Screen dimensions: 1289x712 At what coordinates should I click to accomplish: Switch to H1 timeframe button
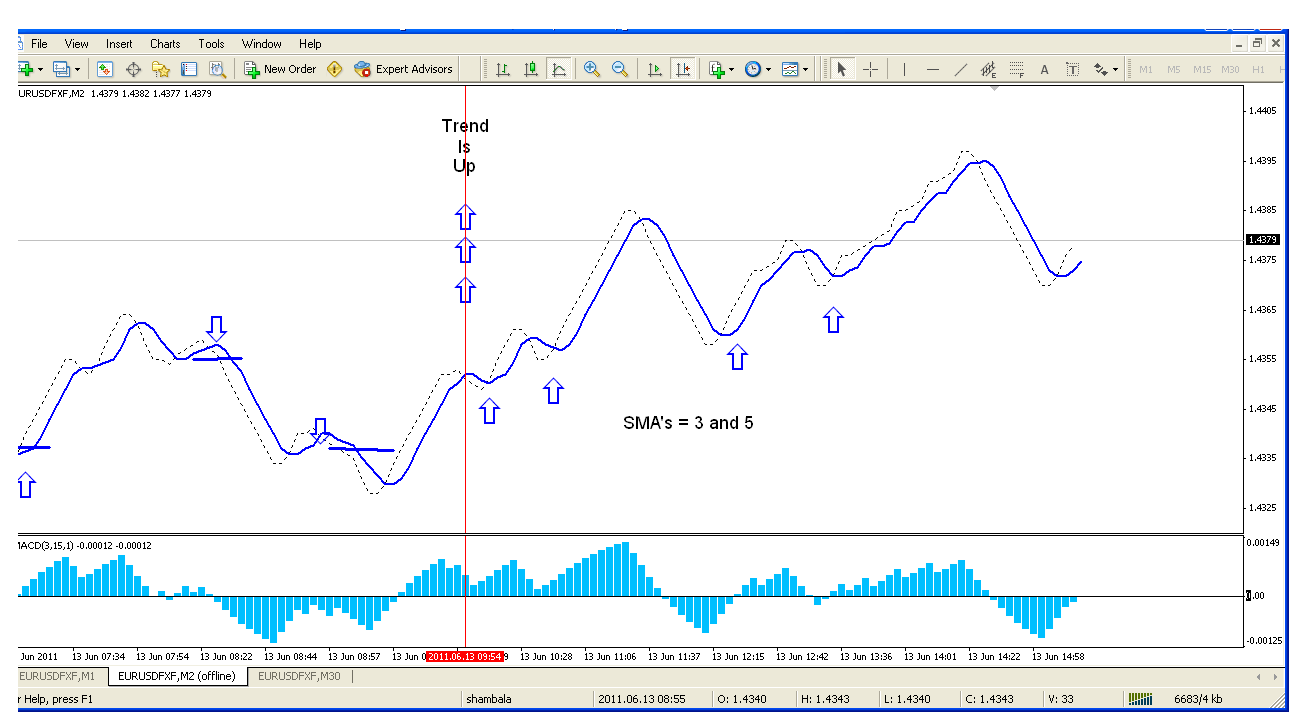(1258, 69)
